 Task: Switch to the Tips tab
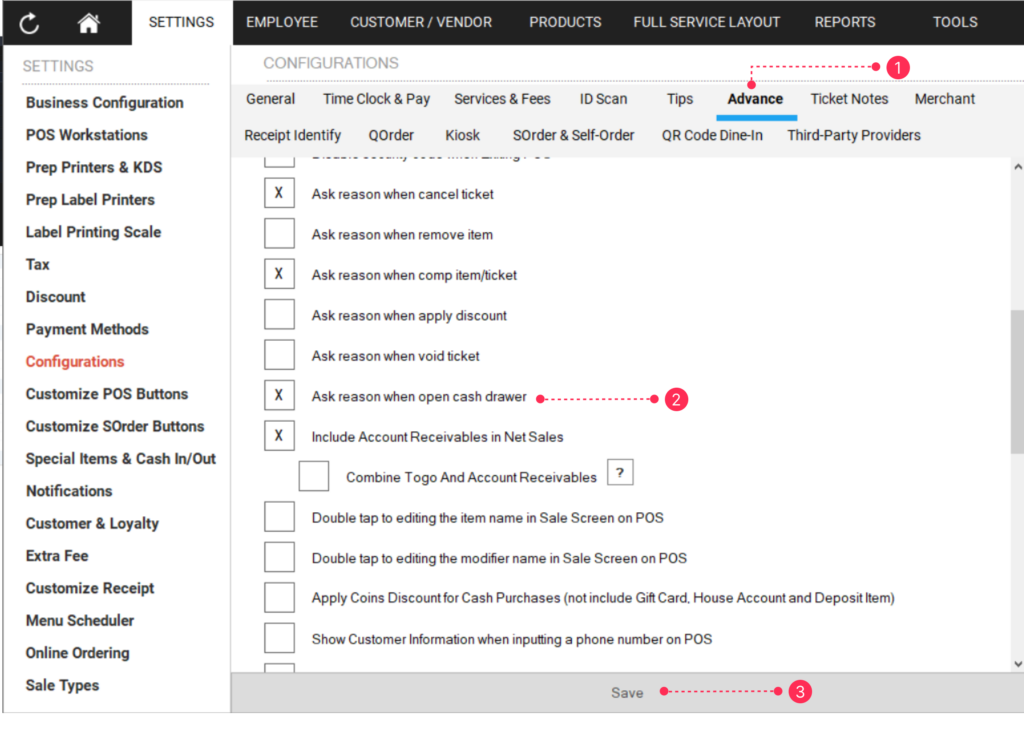680,99
